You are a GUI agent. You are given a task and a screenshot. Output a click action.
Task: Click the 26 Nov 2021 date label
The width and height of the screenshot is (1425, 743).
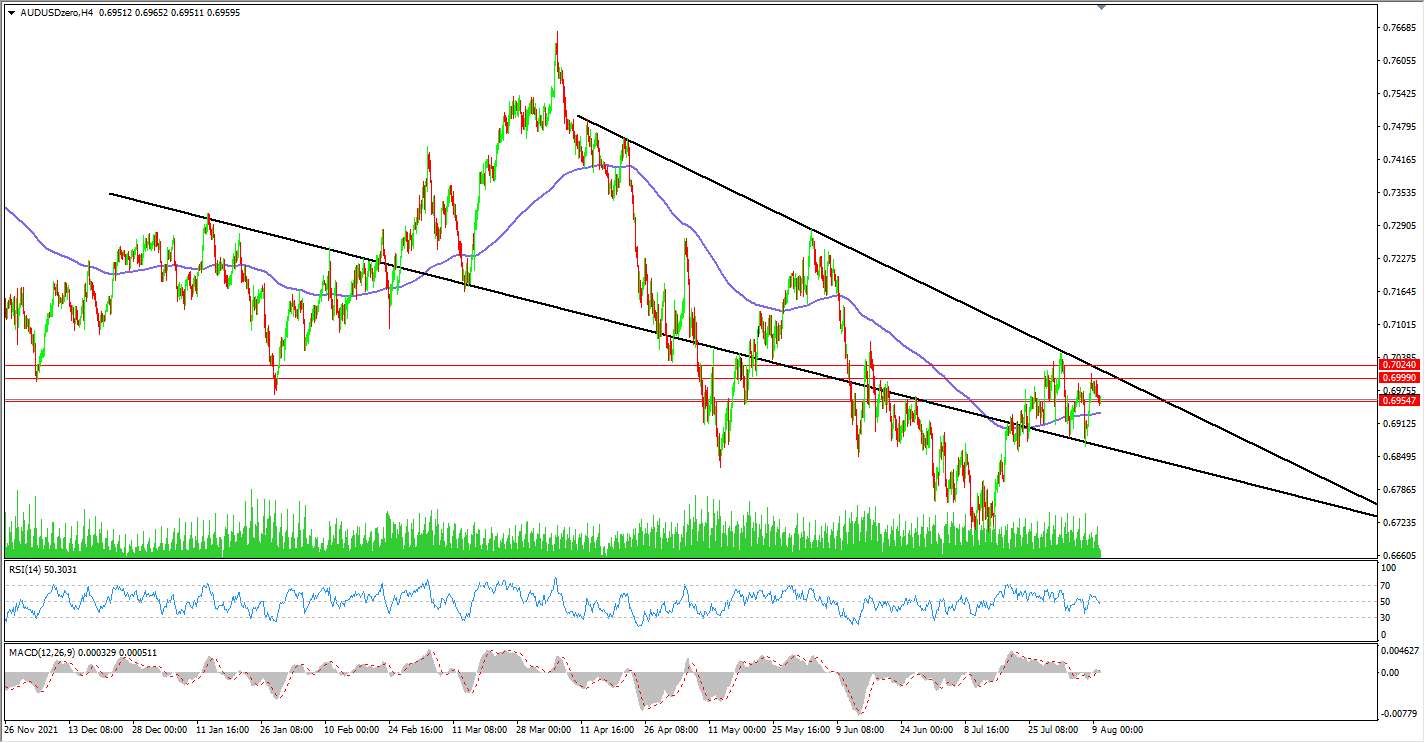coord(30,729)
